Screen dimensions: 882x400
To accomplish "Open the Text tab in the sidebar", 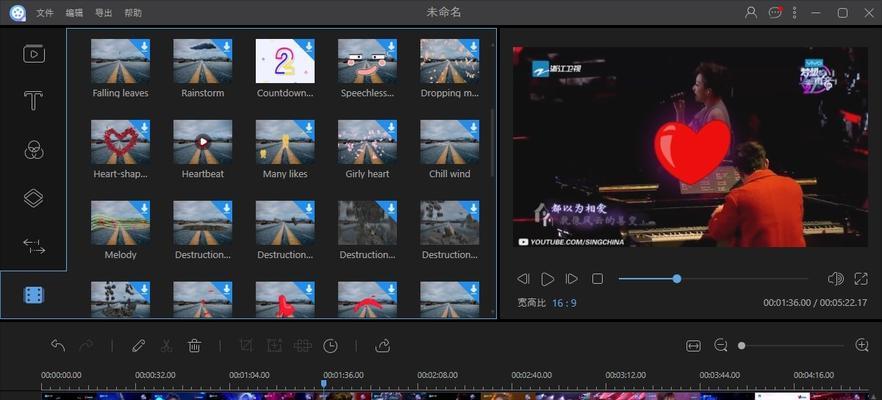I will (33, 101).
